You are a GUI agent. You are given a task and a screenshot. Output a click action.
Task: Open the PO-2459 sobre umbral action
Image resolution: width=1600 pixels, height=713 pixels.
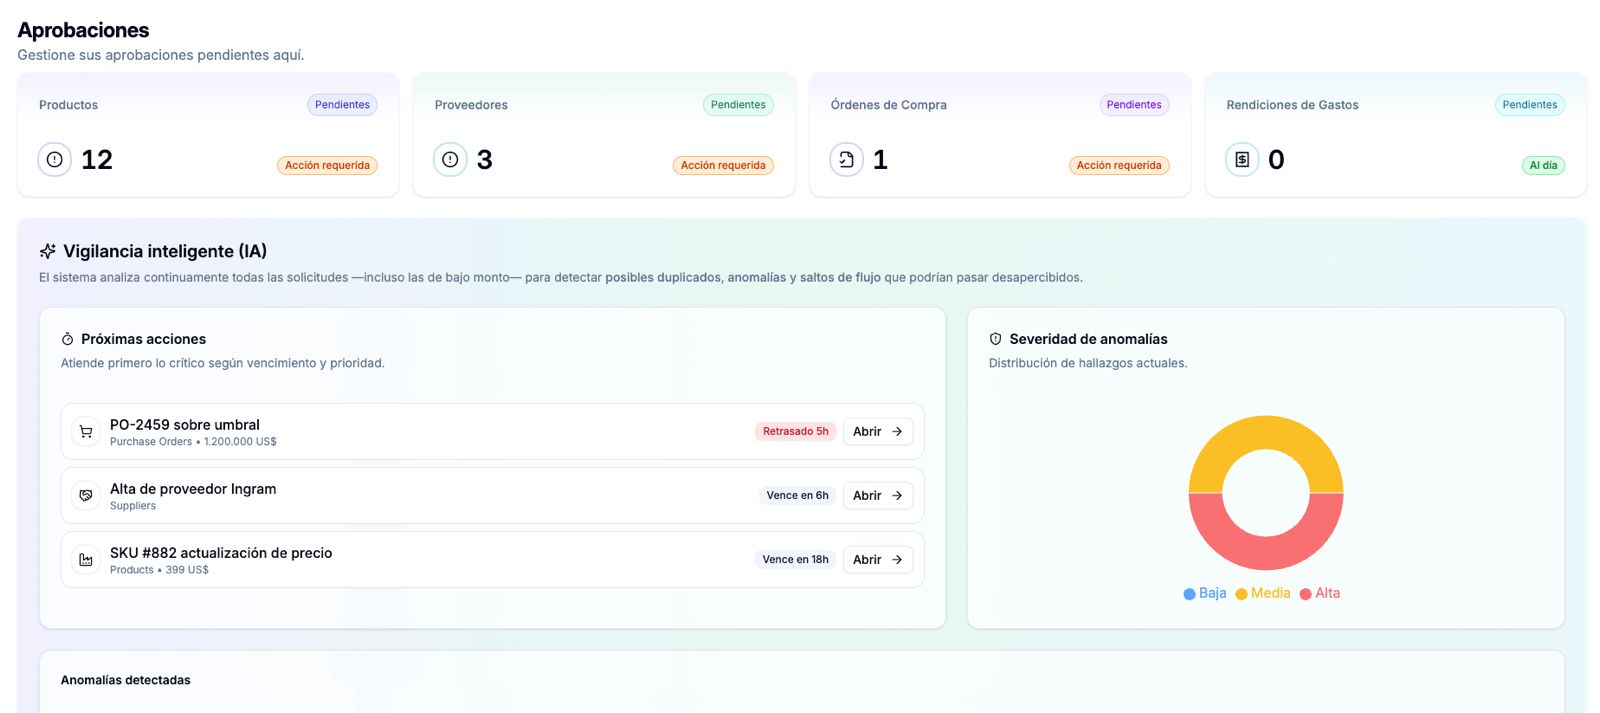(x=877, y=432)
